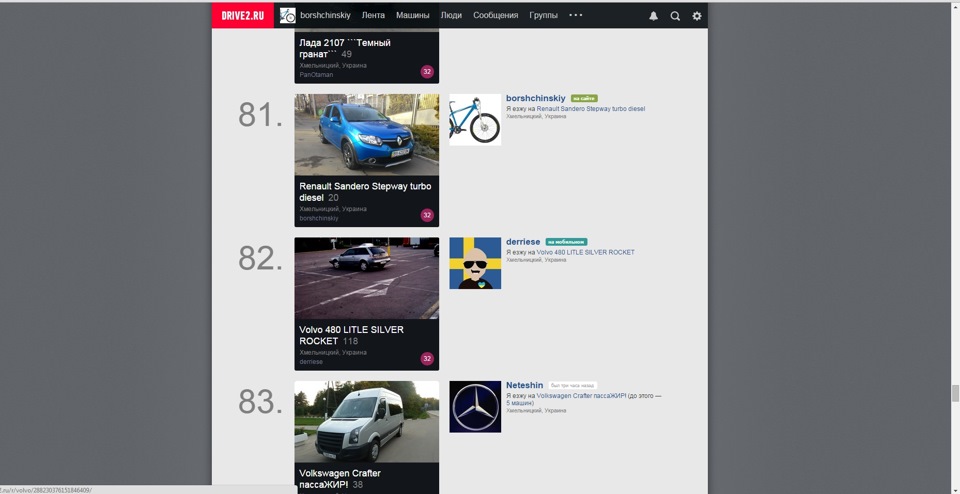960x494 pixels.
Task: Open derriese username link
Action: (x=523, y=242)
